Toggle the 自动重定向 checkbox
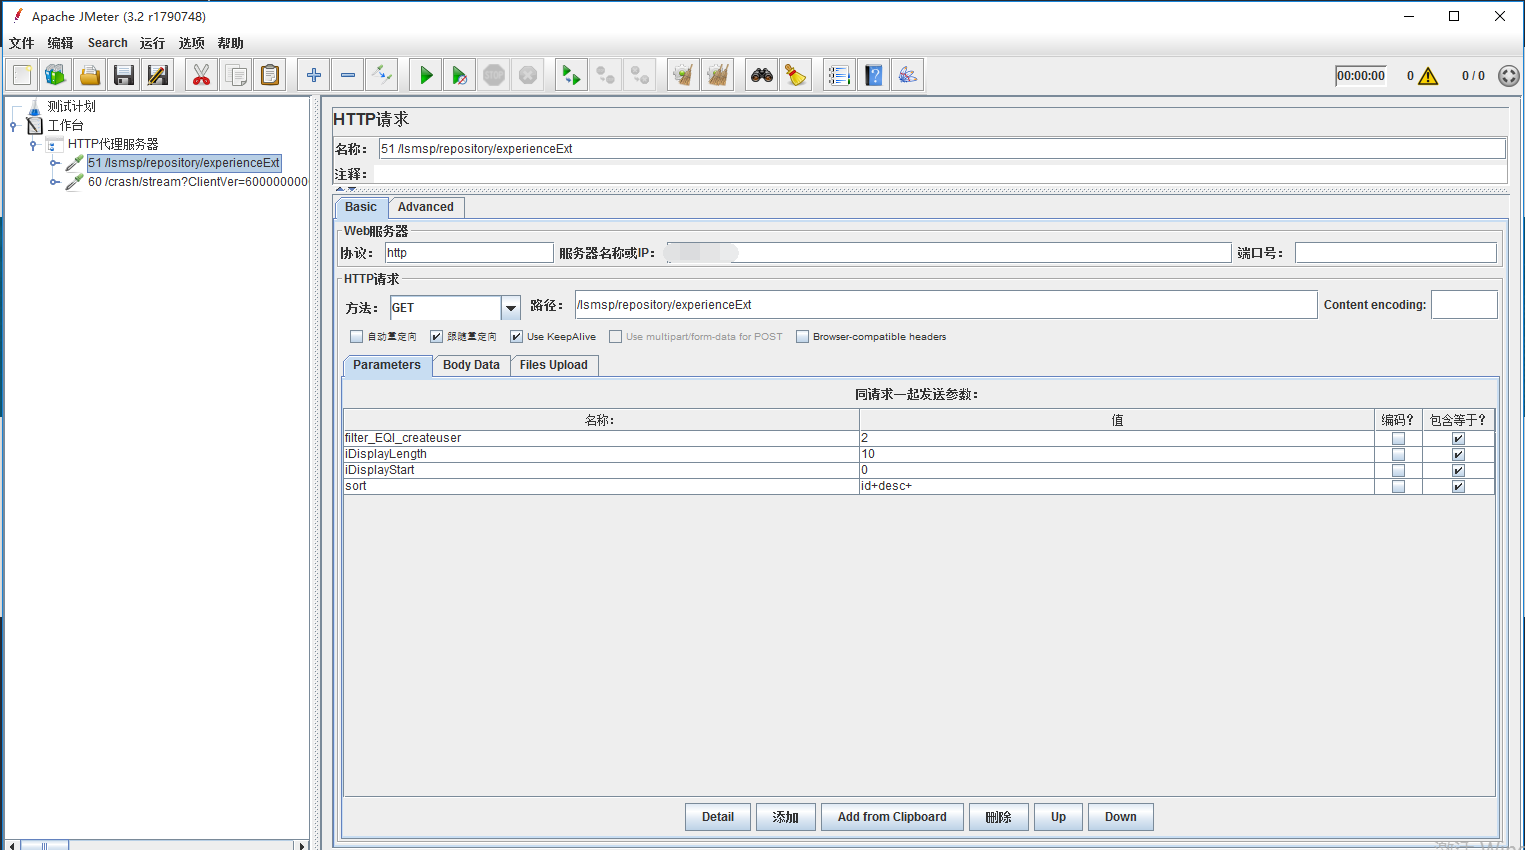 click(356, 337)
